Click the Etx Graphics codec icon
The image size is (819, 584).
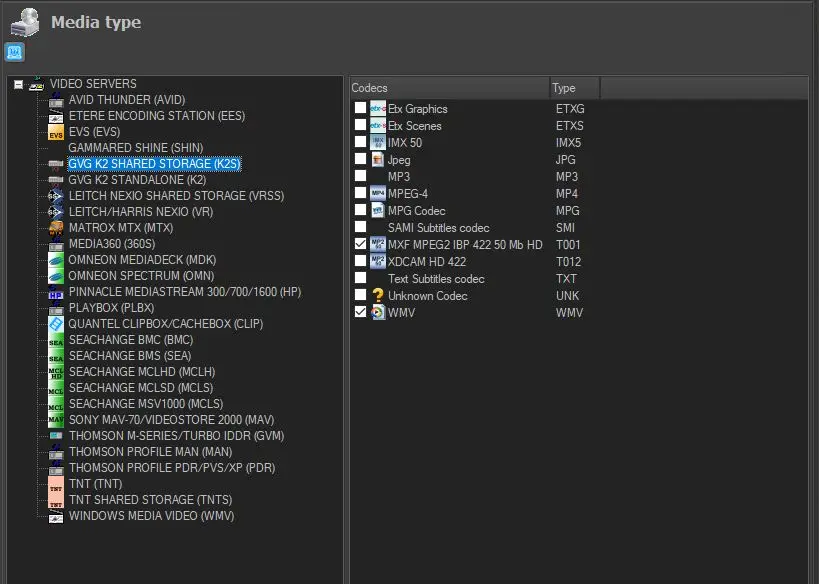pos(378,109)
